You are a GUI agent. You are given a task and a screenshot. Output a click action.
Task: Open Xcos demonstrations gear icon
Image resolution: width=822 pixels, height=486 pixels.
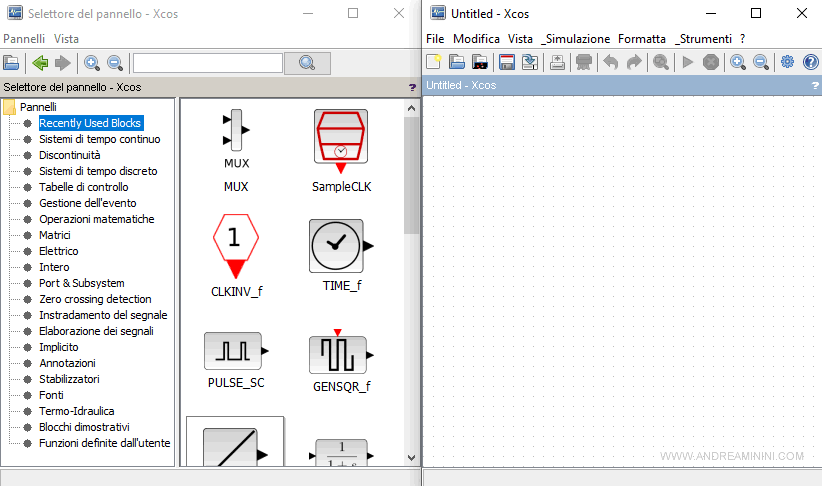787,62
